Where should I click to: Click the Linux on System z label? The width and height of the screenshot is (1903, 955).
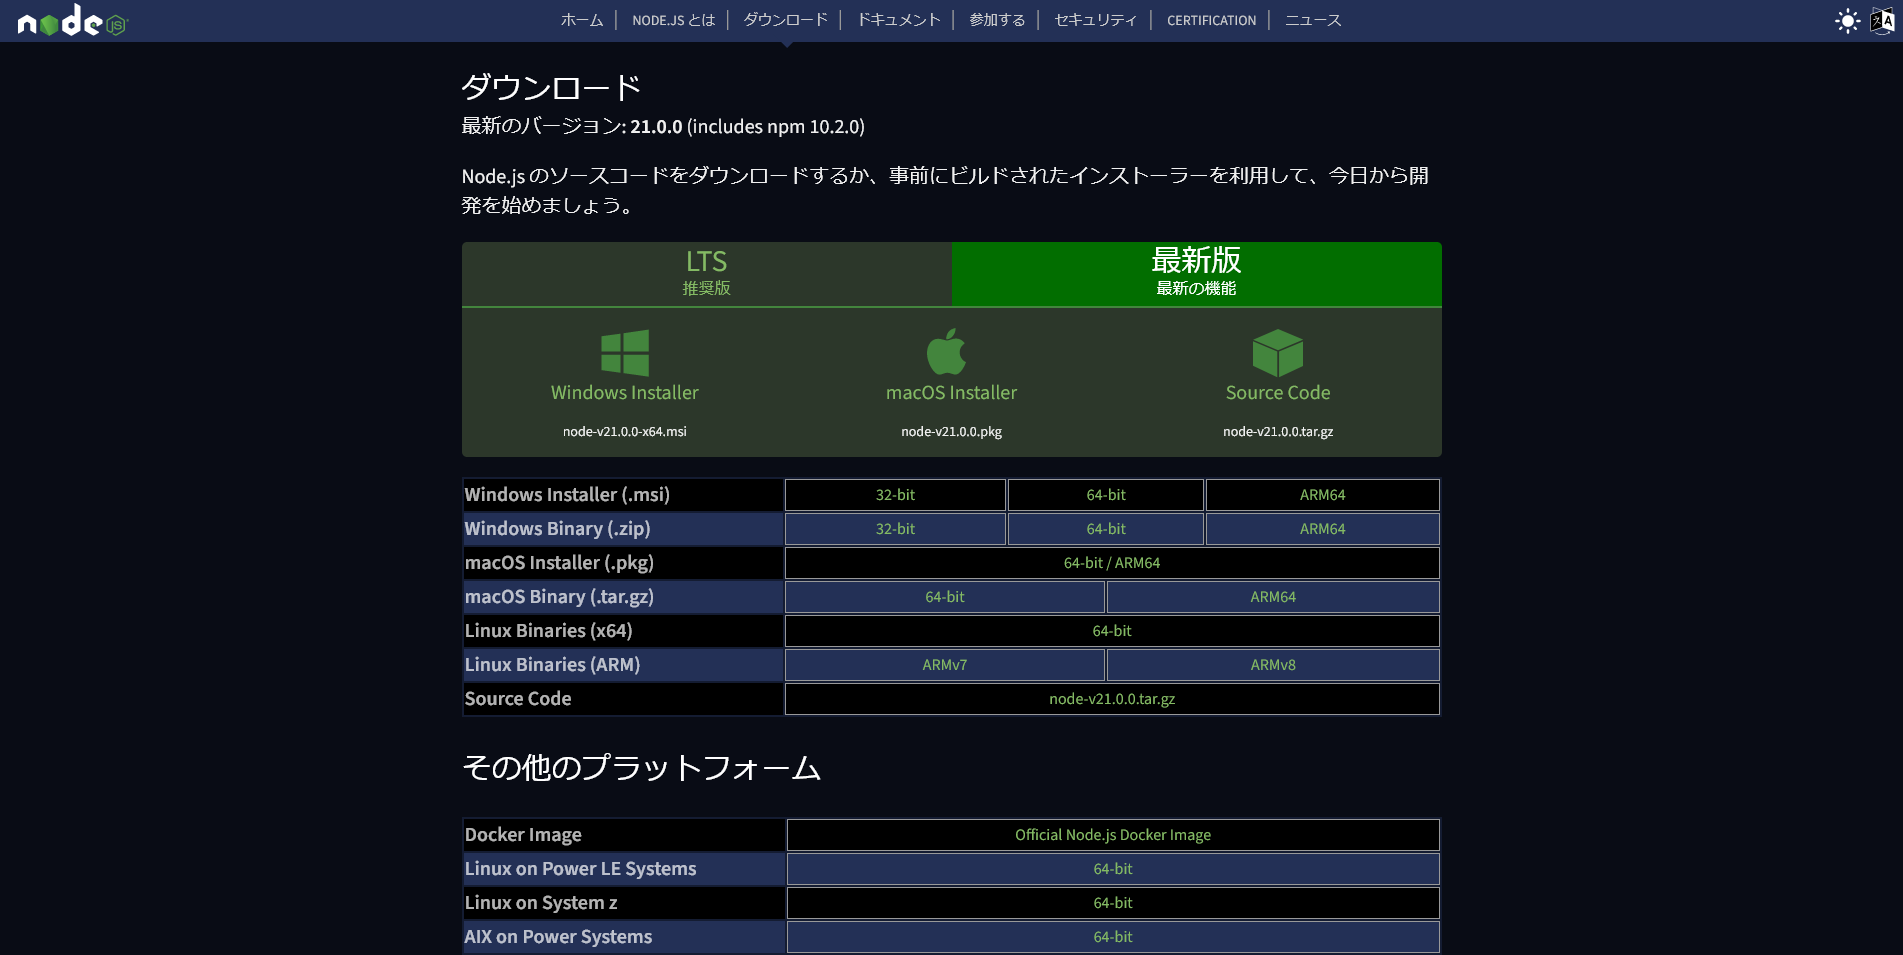[x=541, y=903]
